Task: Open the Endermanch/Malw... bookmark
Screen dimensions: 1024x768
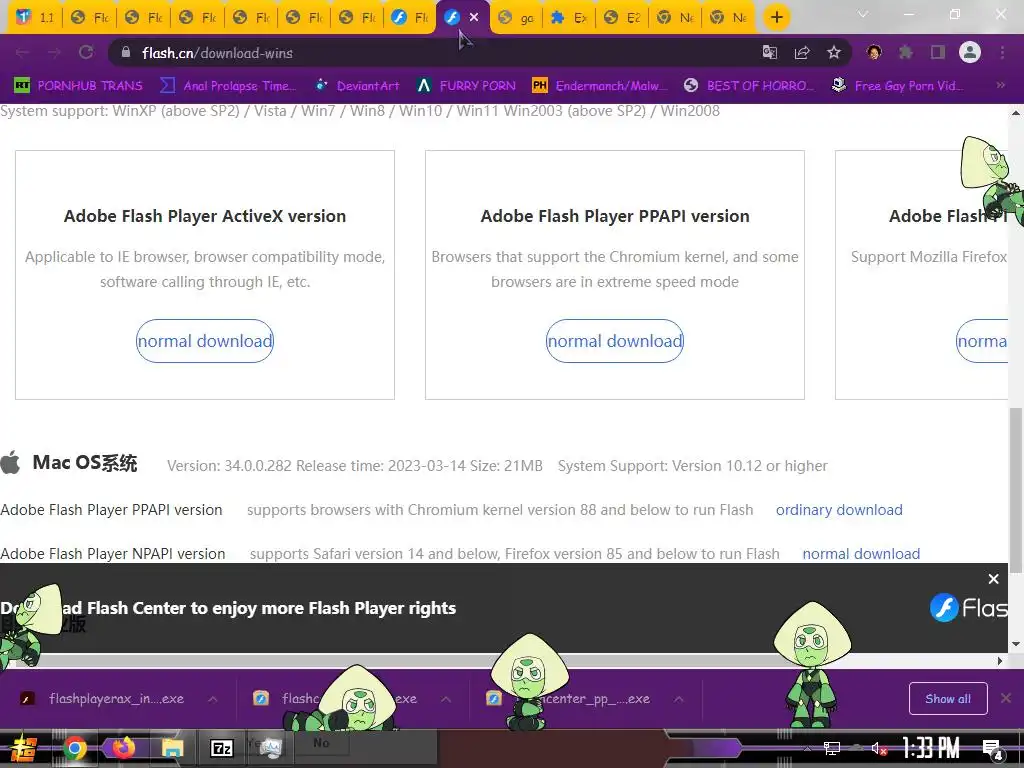Action: click(x=600, y=86)
